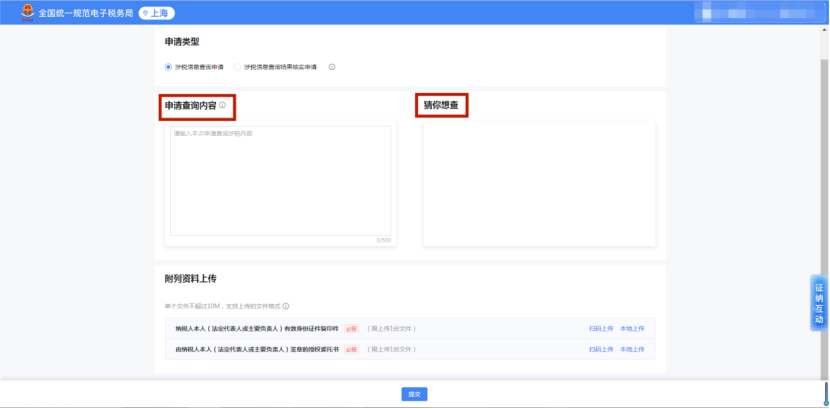Open the 征纳互动 floating side widget

[818, 302]
